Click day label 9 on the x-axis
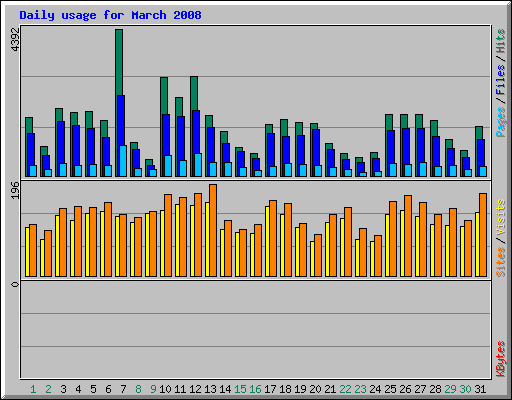The width and height of the screenshot is (512, 400). 153,389
